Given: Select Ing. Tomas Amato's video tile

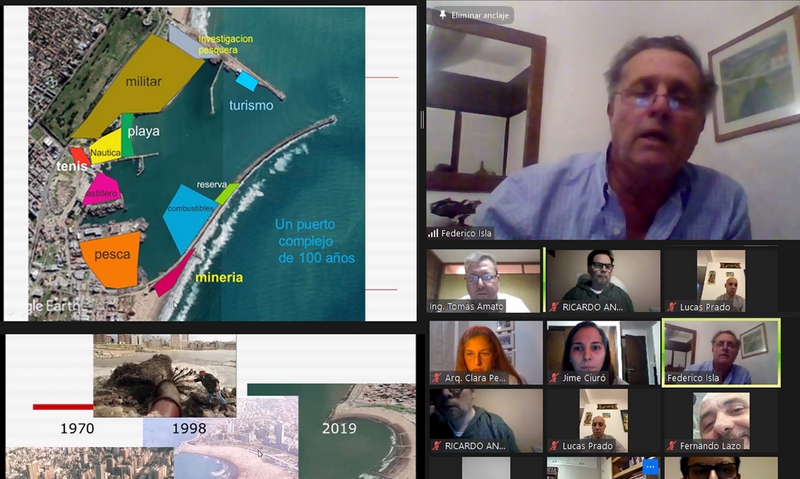Looking at the screenshot, I should point(484,280).
